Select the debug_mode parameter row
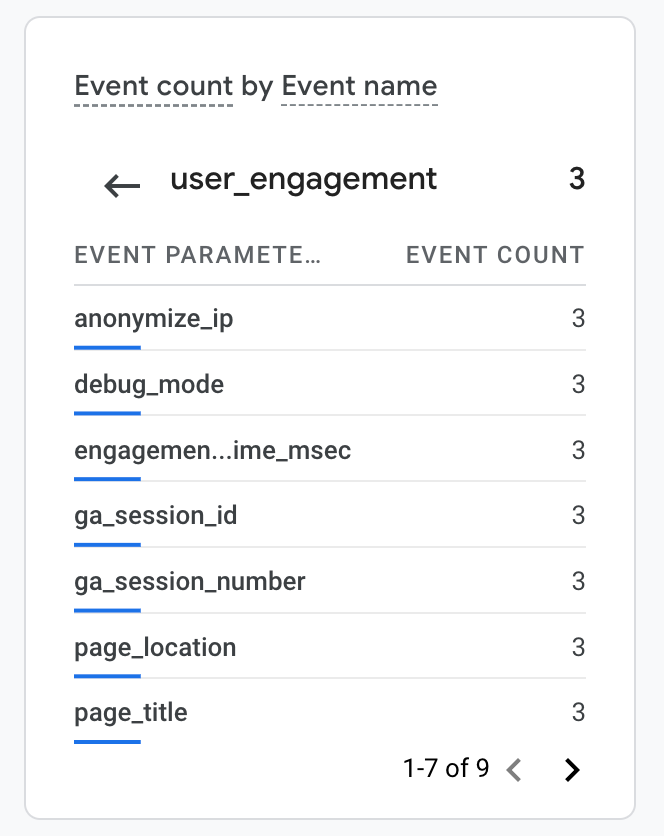The width and height of the screenshot is (664, 836). point(149,384)
